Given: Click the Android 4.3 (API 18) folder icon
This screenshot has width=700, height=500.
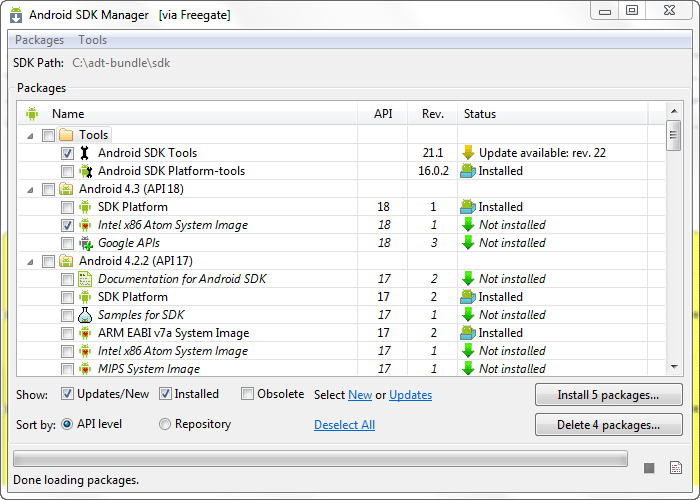Looking at the screenshot, I should click(66, 189).
